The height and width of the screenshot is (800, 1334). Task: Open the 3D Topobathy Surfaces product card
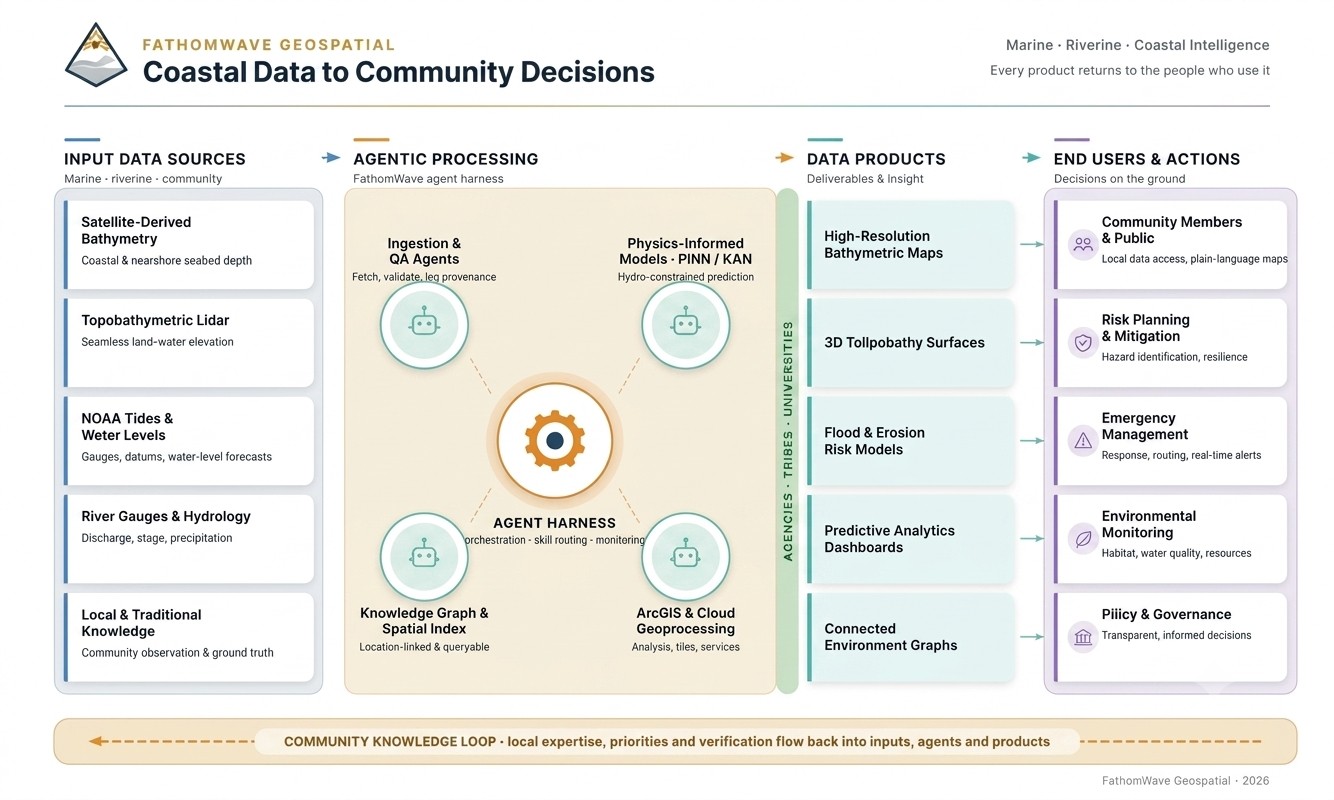(x=910, y=342)
